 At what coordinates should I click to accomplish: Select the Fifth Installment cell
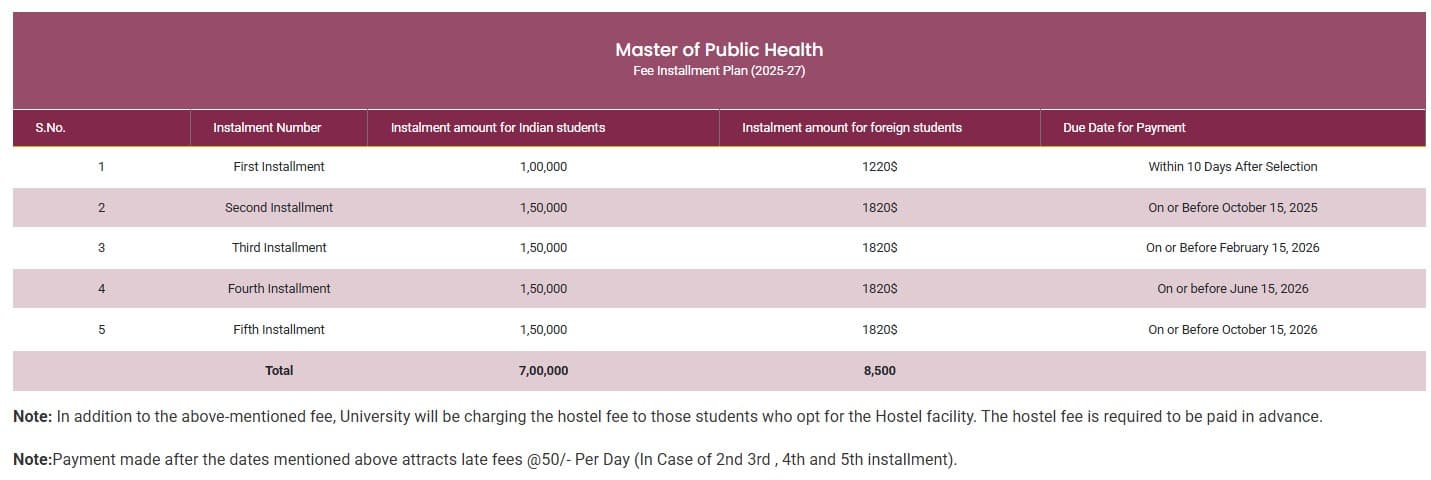pyautogui.click(x=279, y=330)
